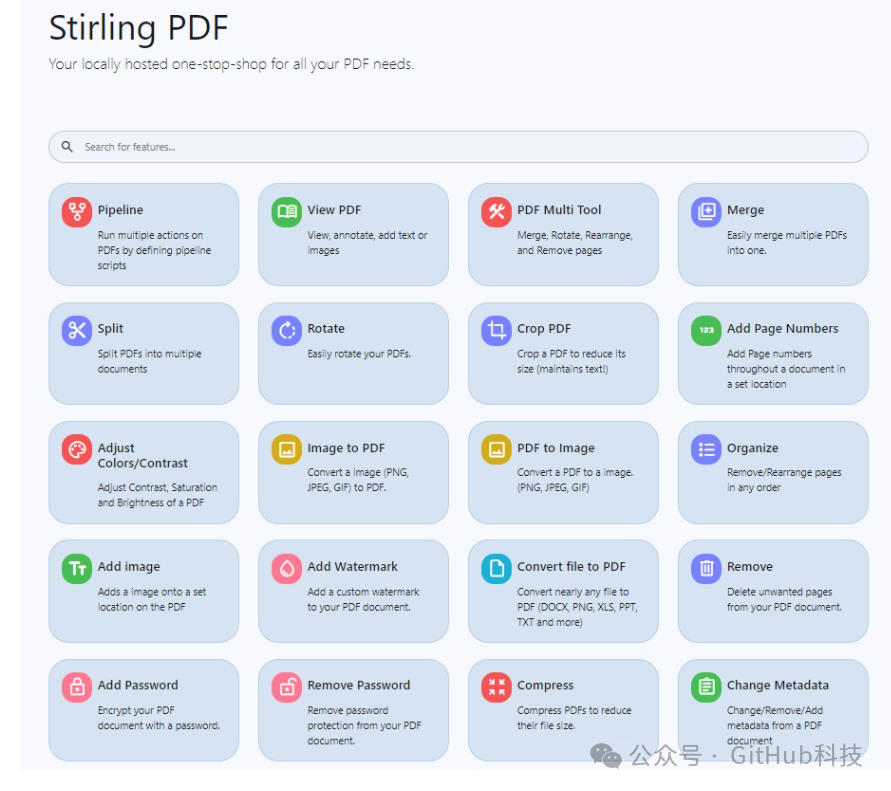
Task: Click the Compress arrows icon
Action: [x=496, y=687]
